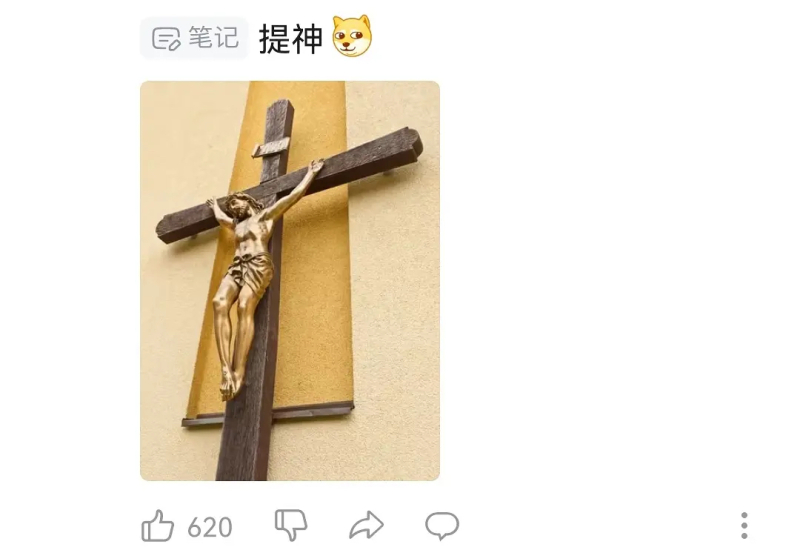Tap the thumbs-down dislike icon
The image size is (800, 550).
291,524
